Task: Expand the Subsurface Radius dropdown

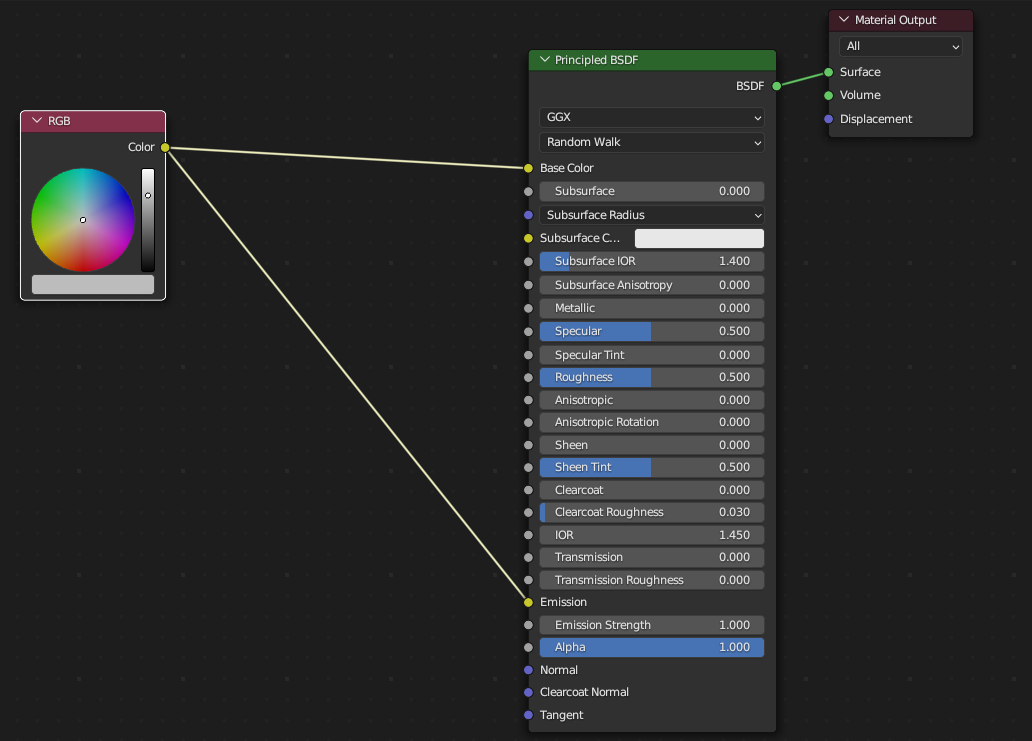Action: [x=651, y=215]
